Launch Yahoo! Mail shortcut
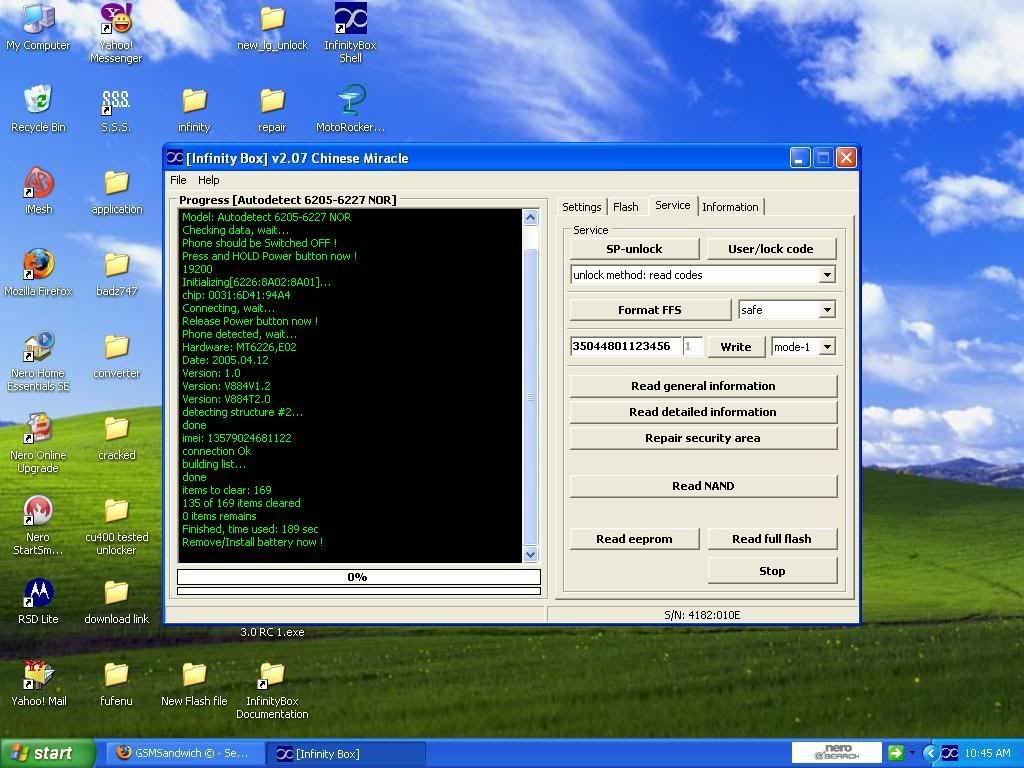The height and width of the screenshot is (768, 1024). (x=38, y=682)
